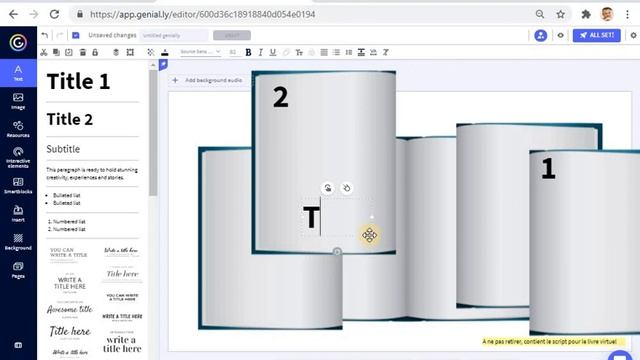Image resolution: width=640 pixels, height=360 pixels.
Task: Open the Image panel in sidebar
Action: coord(18,101)
